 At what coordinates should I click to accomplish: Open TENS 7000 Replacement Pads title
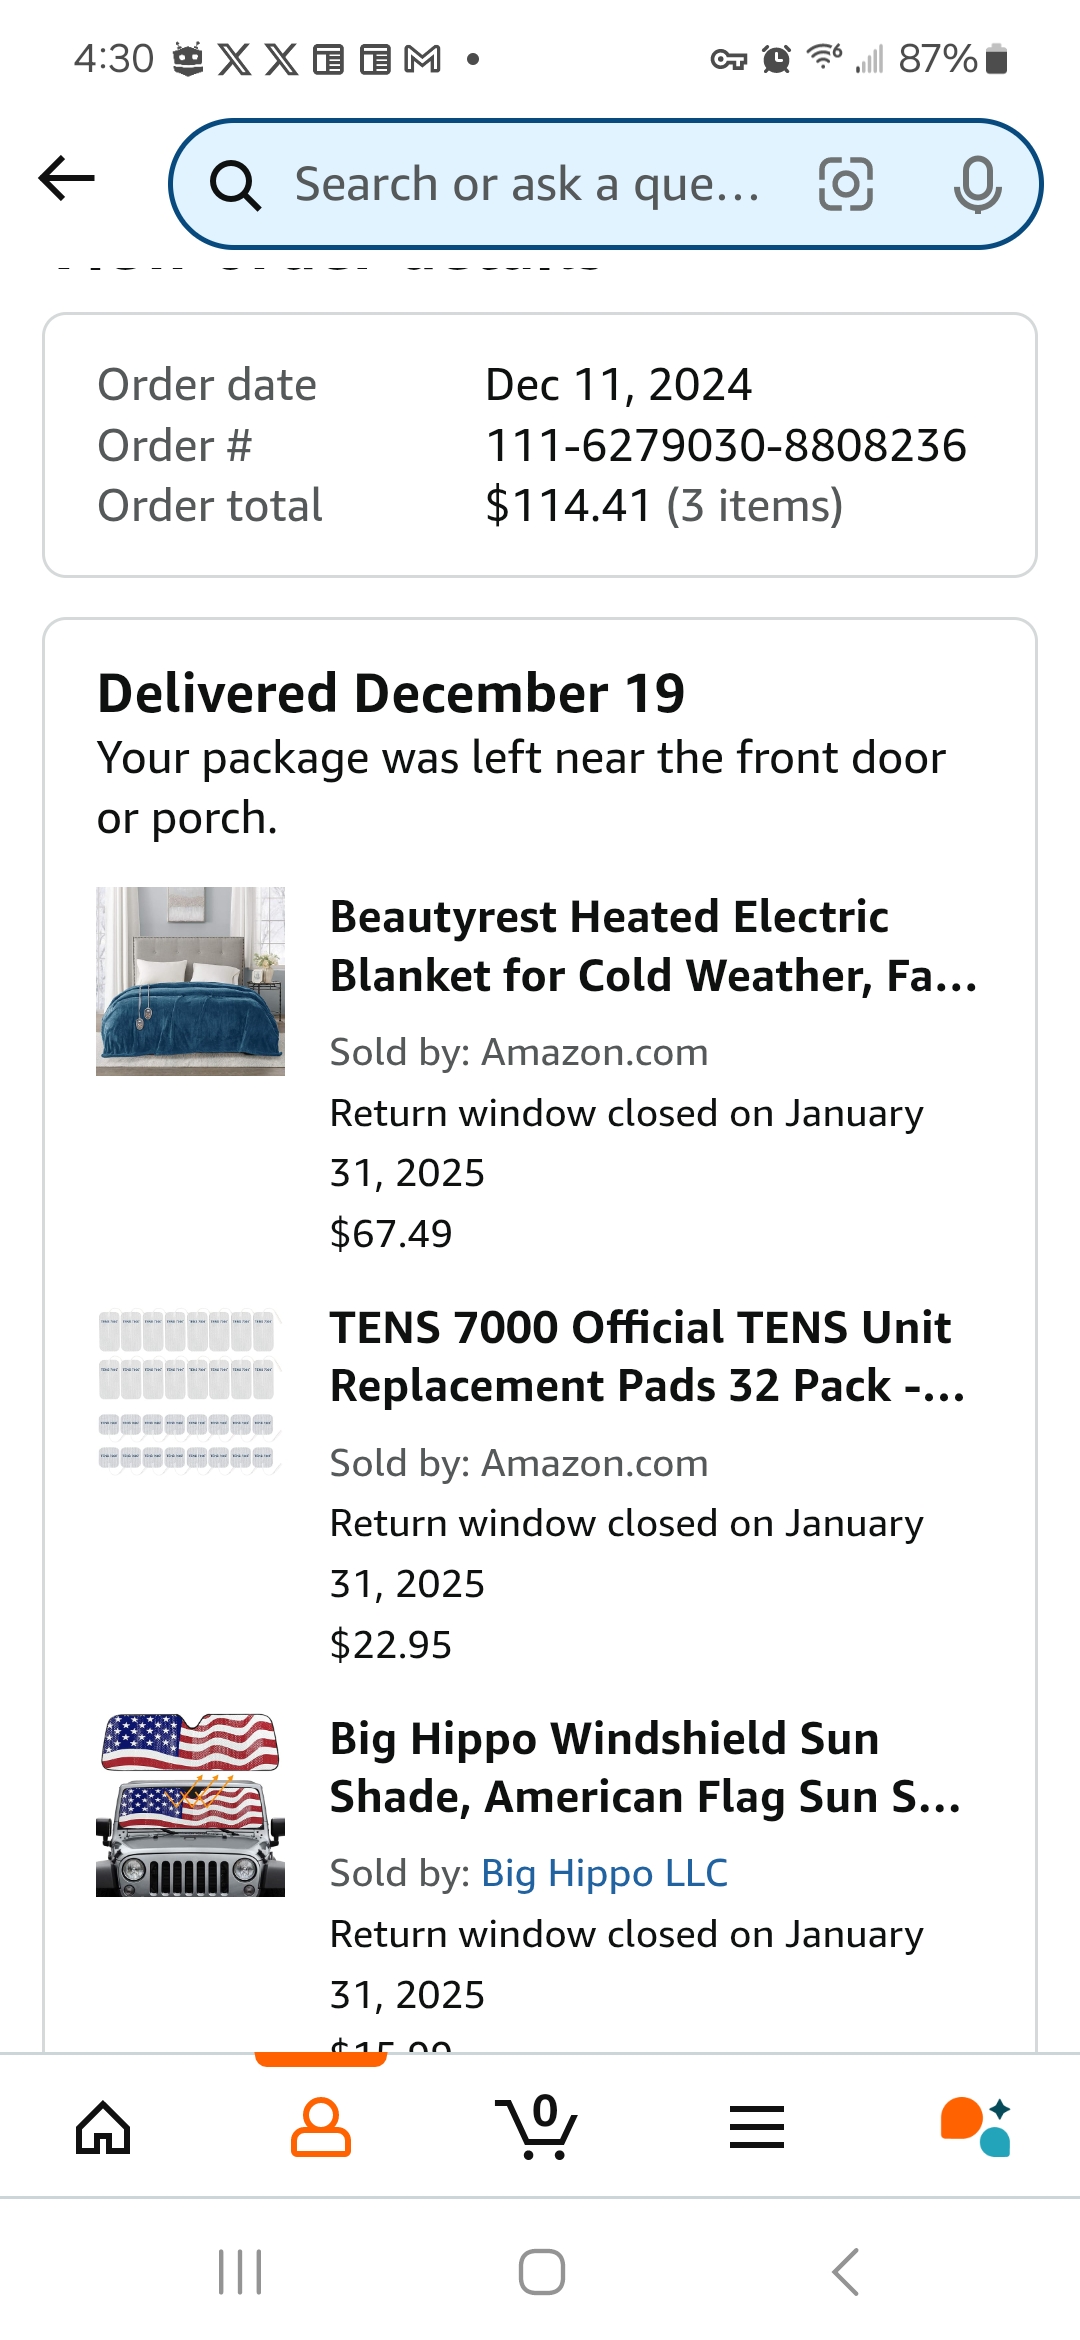coord(648,1357)
